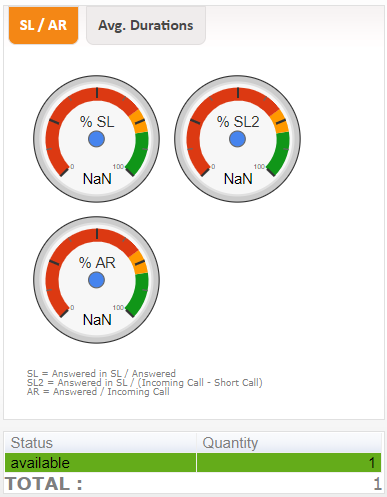Click the NaN value on % SL gauge
This screenshot has width=387, height=497.
point(97,179)
